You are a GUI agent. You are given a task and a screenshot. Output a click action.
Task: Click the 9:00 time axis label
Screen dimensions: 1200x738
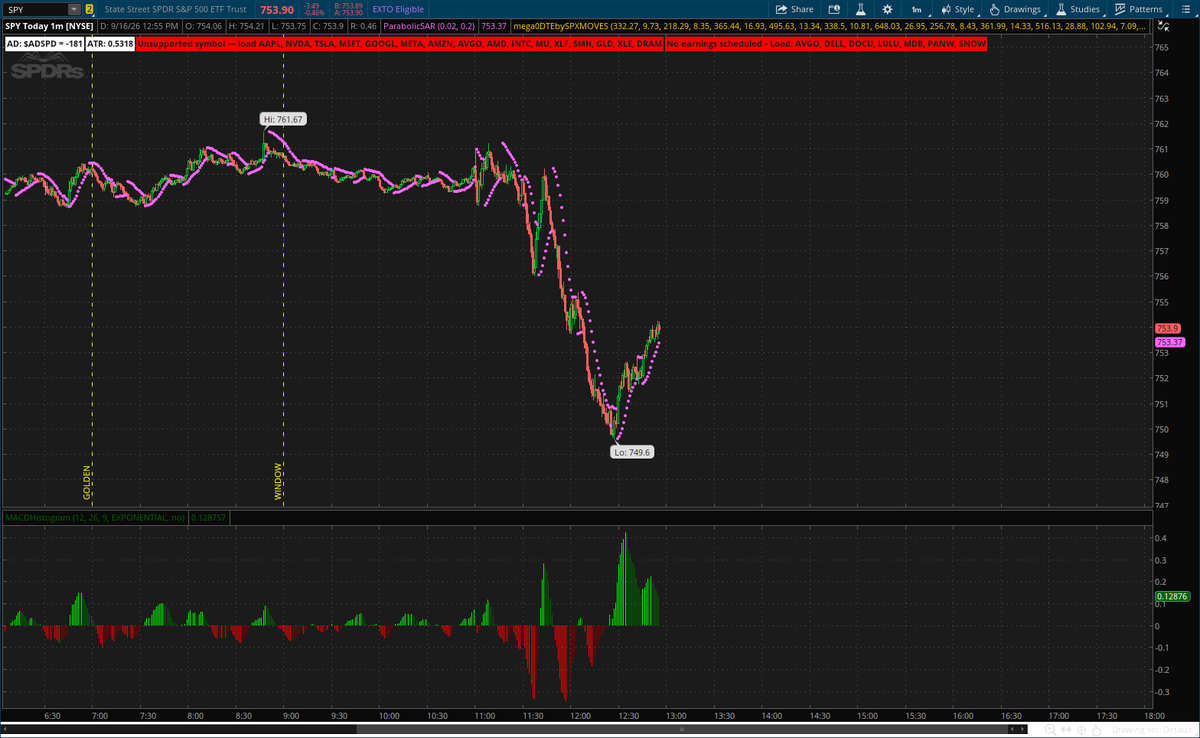pos(291,716)
